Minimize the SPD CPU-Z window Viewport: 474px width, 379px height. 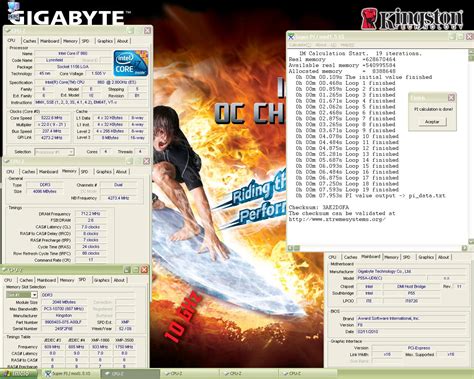127,270
